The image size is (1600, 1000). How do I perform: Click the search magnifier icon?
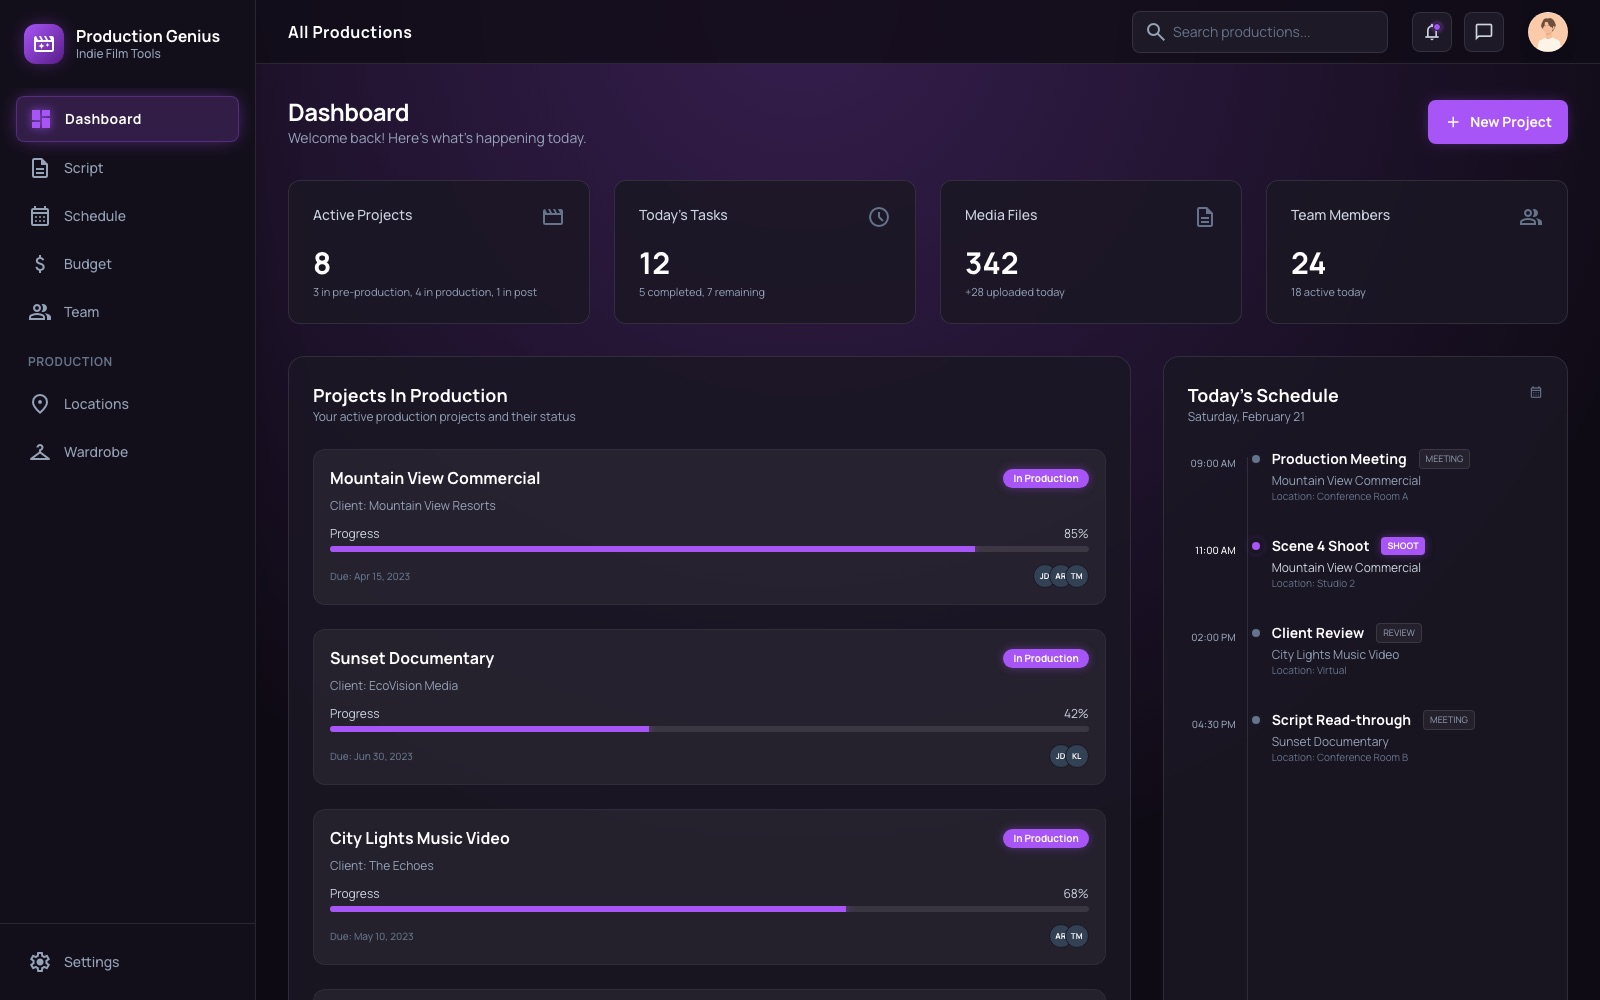pyautogui.click(x=1155, y=32)
